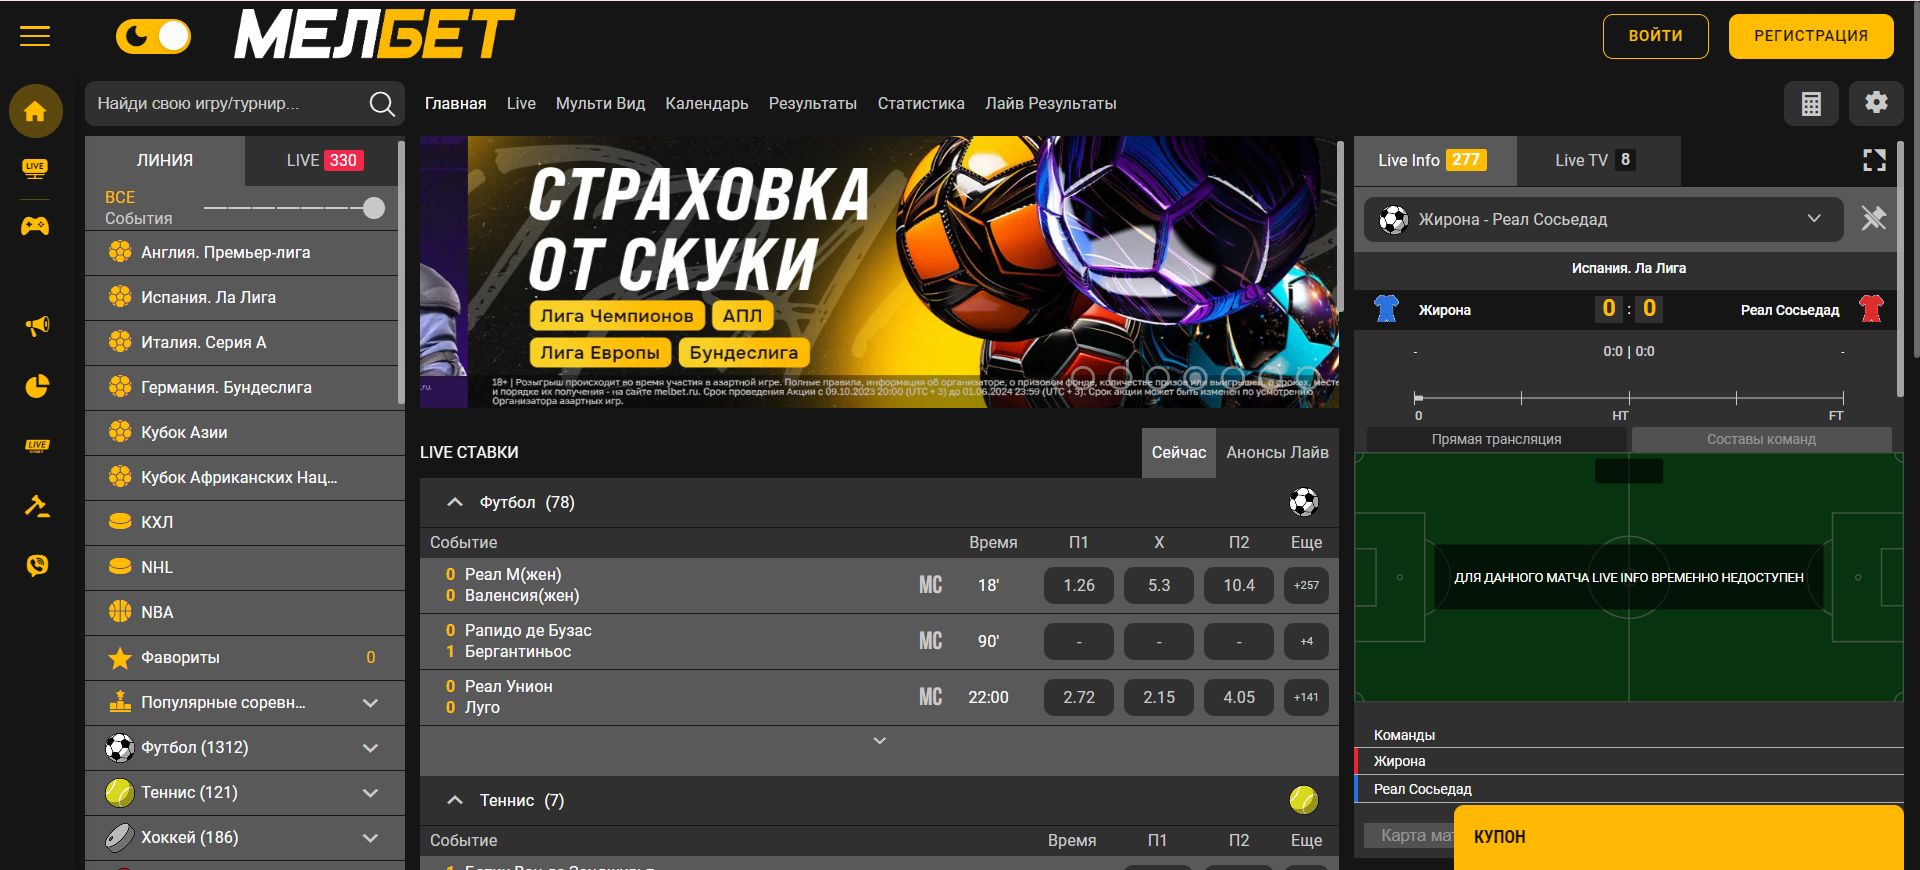Toggle the dark/light theme switch
The height and width of the screenshot is (870, 1920).
click(x=153, y=37)
